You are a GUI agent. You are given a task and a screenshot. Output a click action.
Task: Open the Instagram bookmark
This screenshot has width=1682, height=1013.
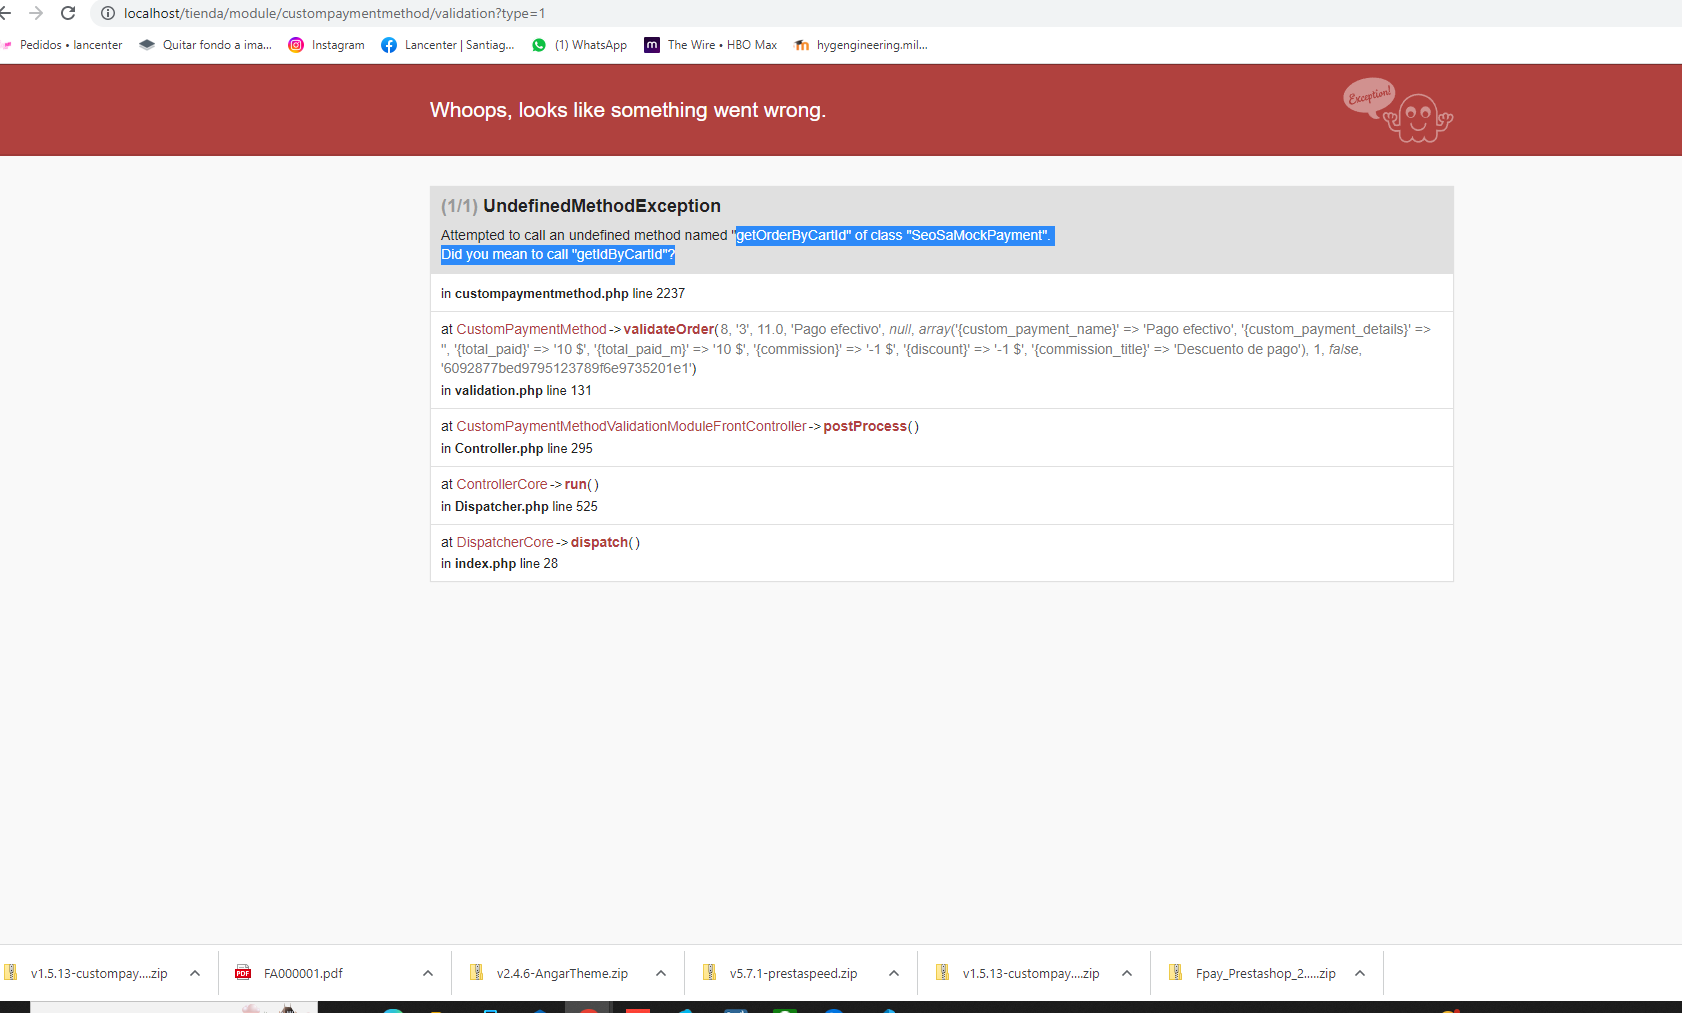click(327, 45)
